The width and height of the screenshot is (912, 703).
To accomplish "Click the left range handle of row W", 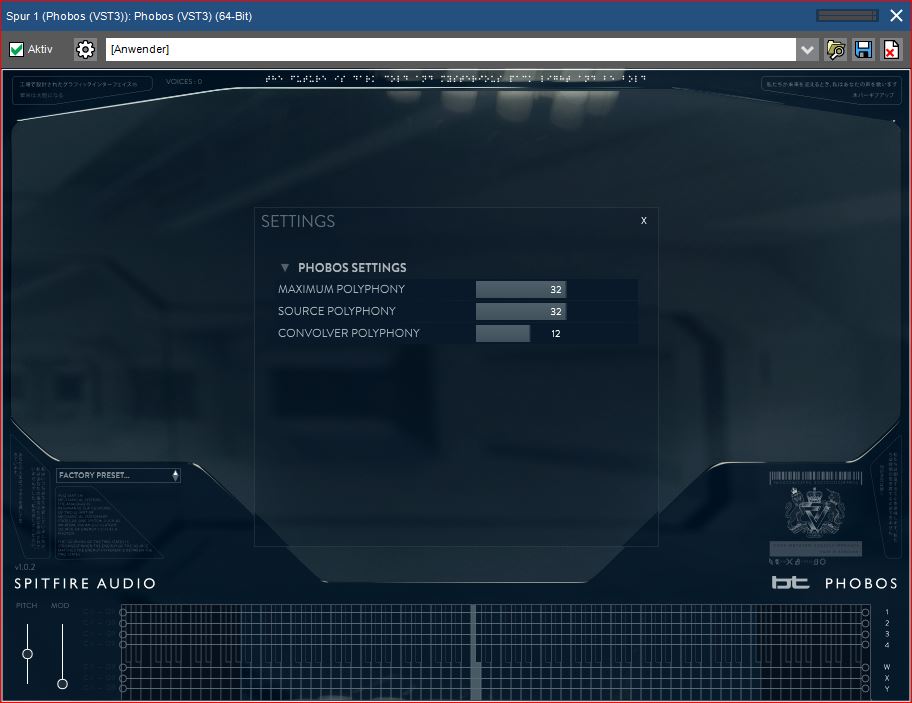I will pyautogui.click(x=123, y=667).
